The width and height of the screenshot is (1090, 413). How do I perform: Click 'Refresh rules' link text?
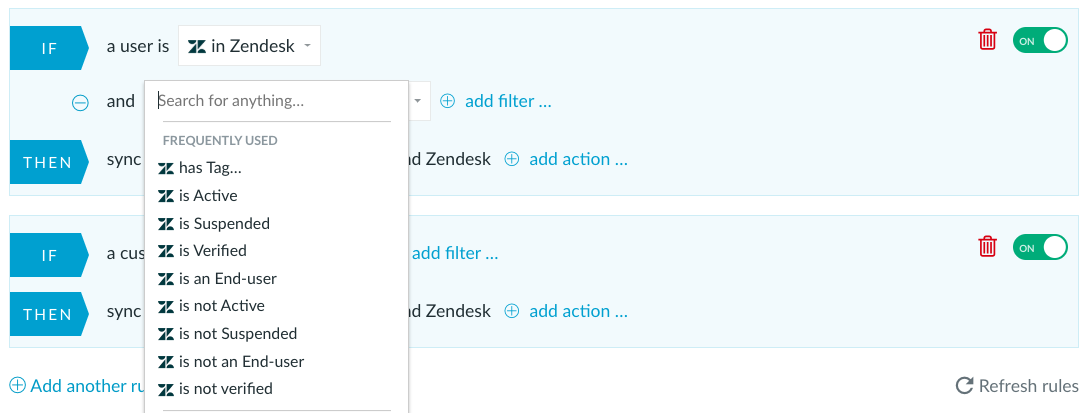(1029, 386)
